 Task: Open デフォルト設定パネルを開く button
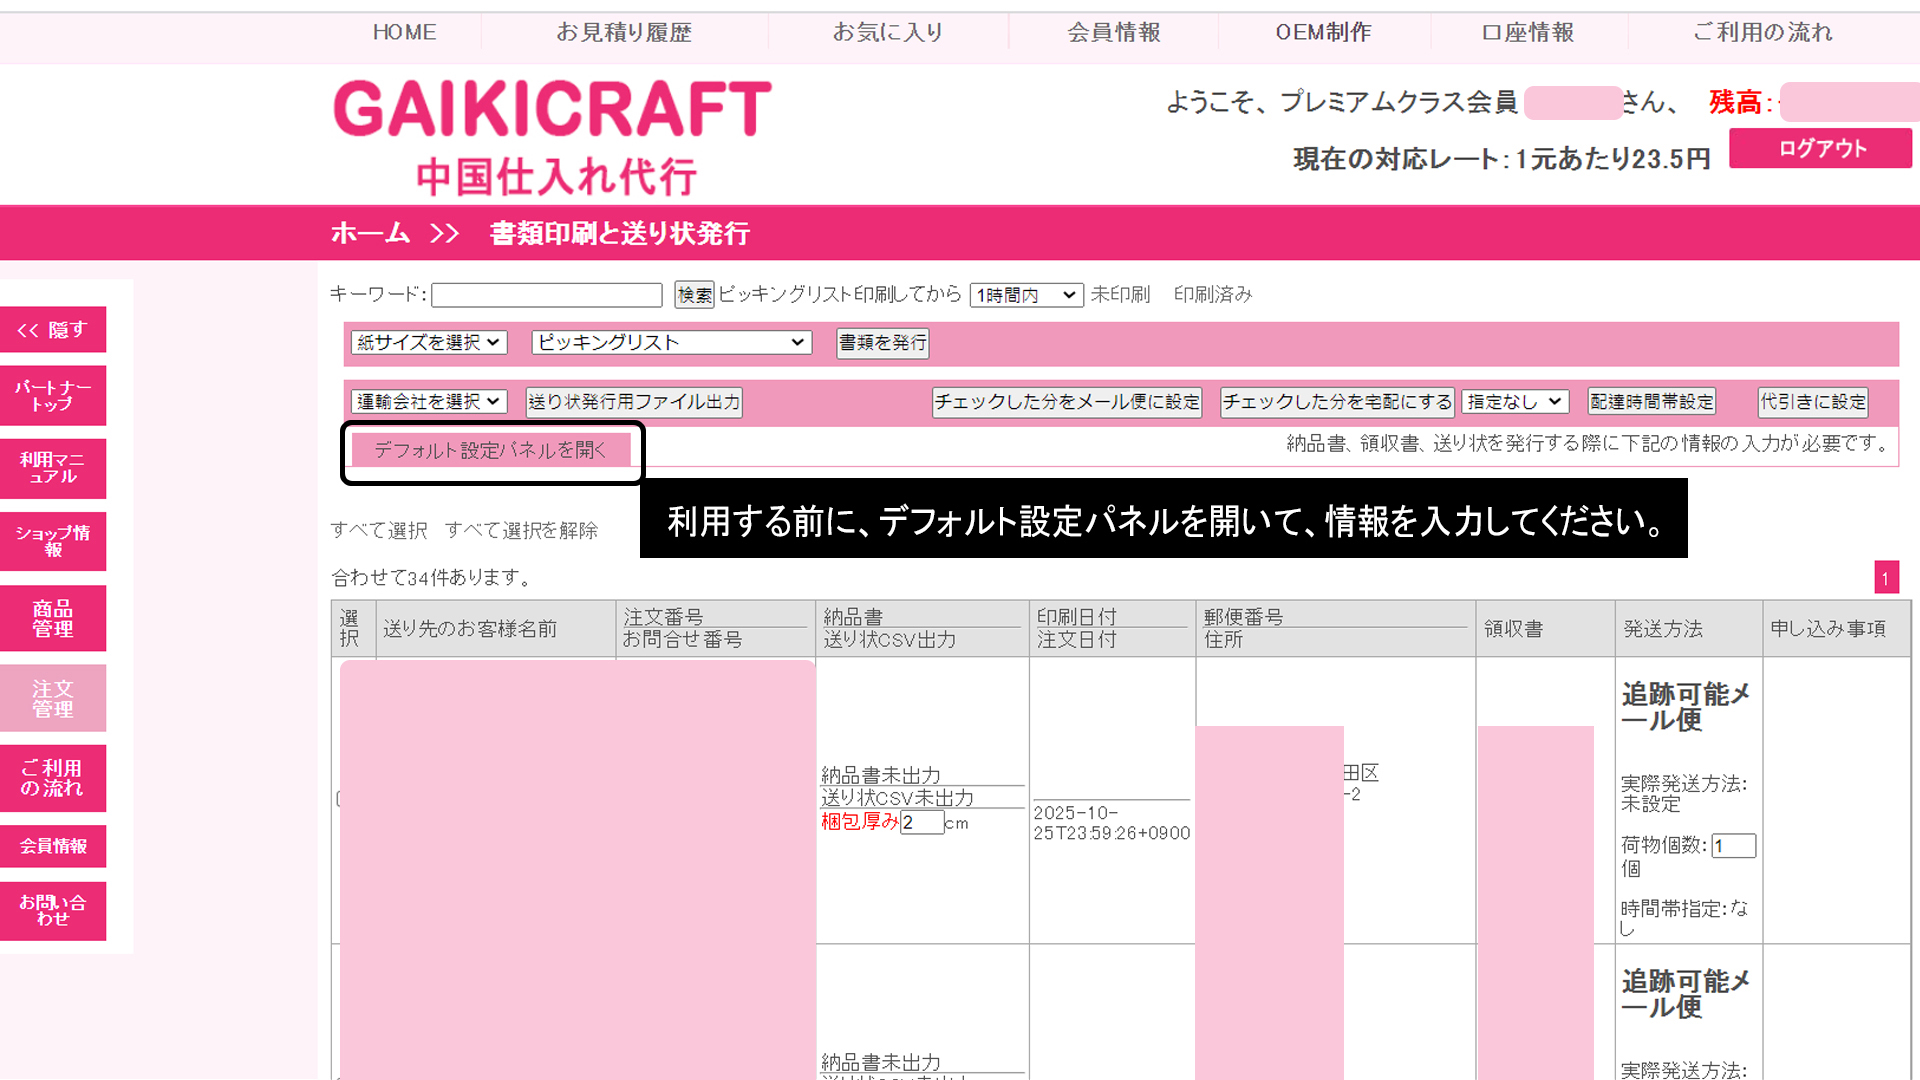(490, 450)
